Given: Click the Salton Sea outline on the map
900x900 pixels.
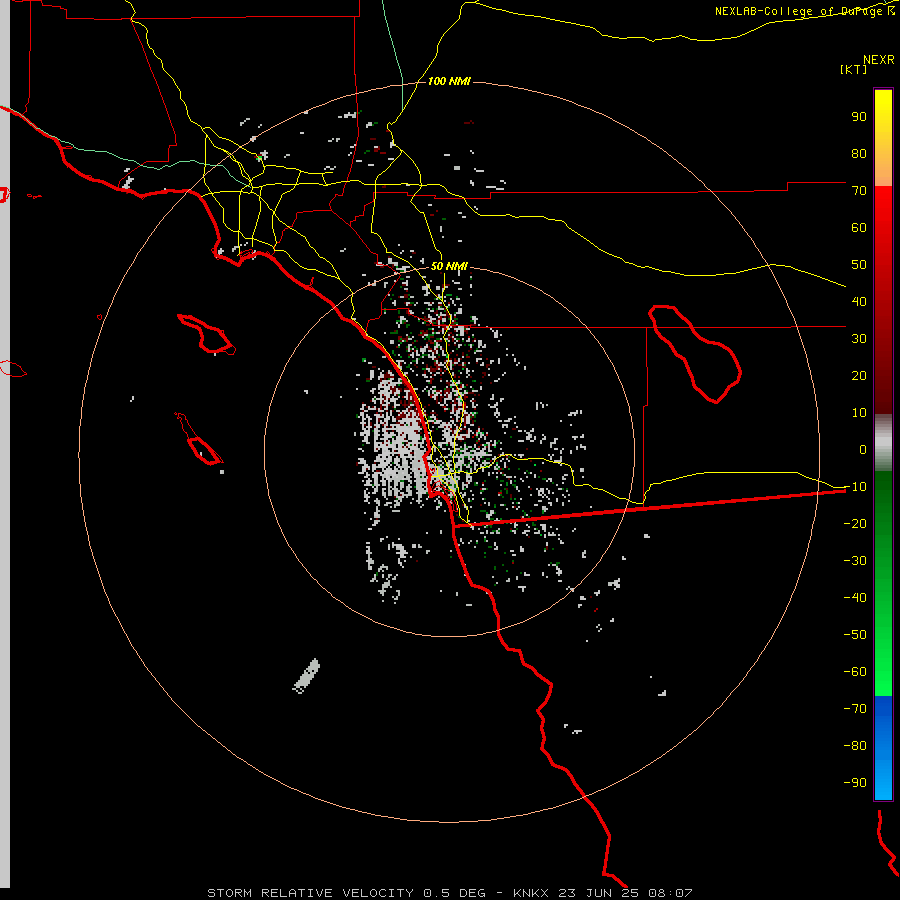Looking at the screenshot, I should (694, 354).
